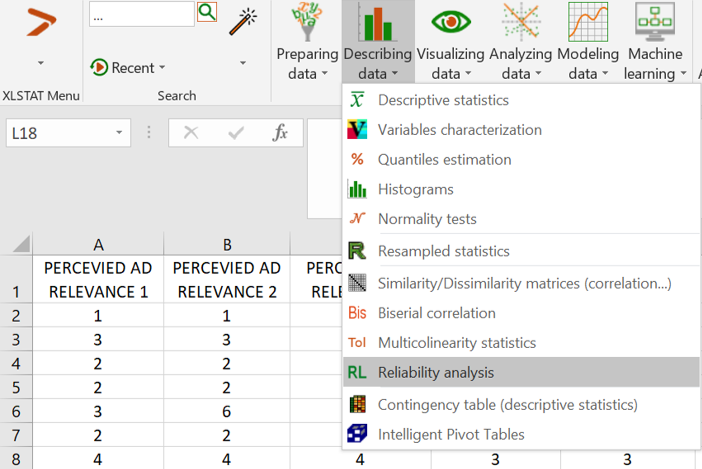This screenshot has height=469, width=702.
Task: Choose Variables characterization menu item
Action: pos(521,129)
